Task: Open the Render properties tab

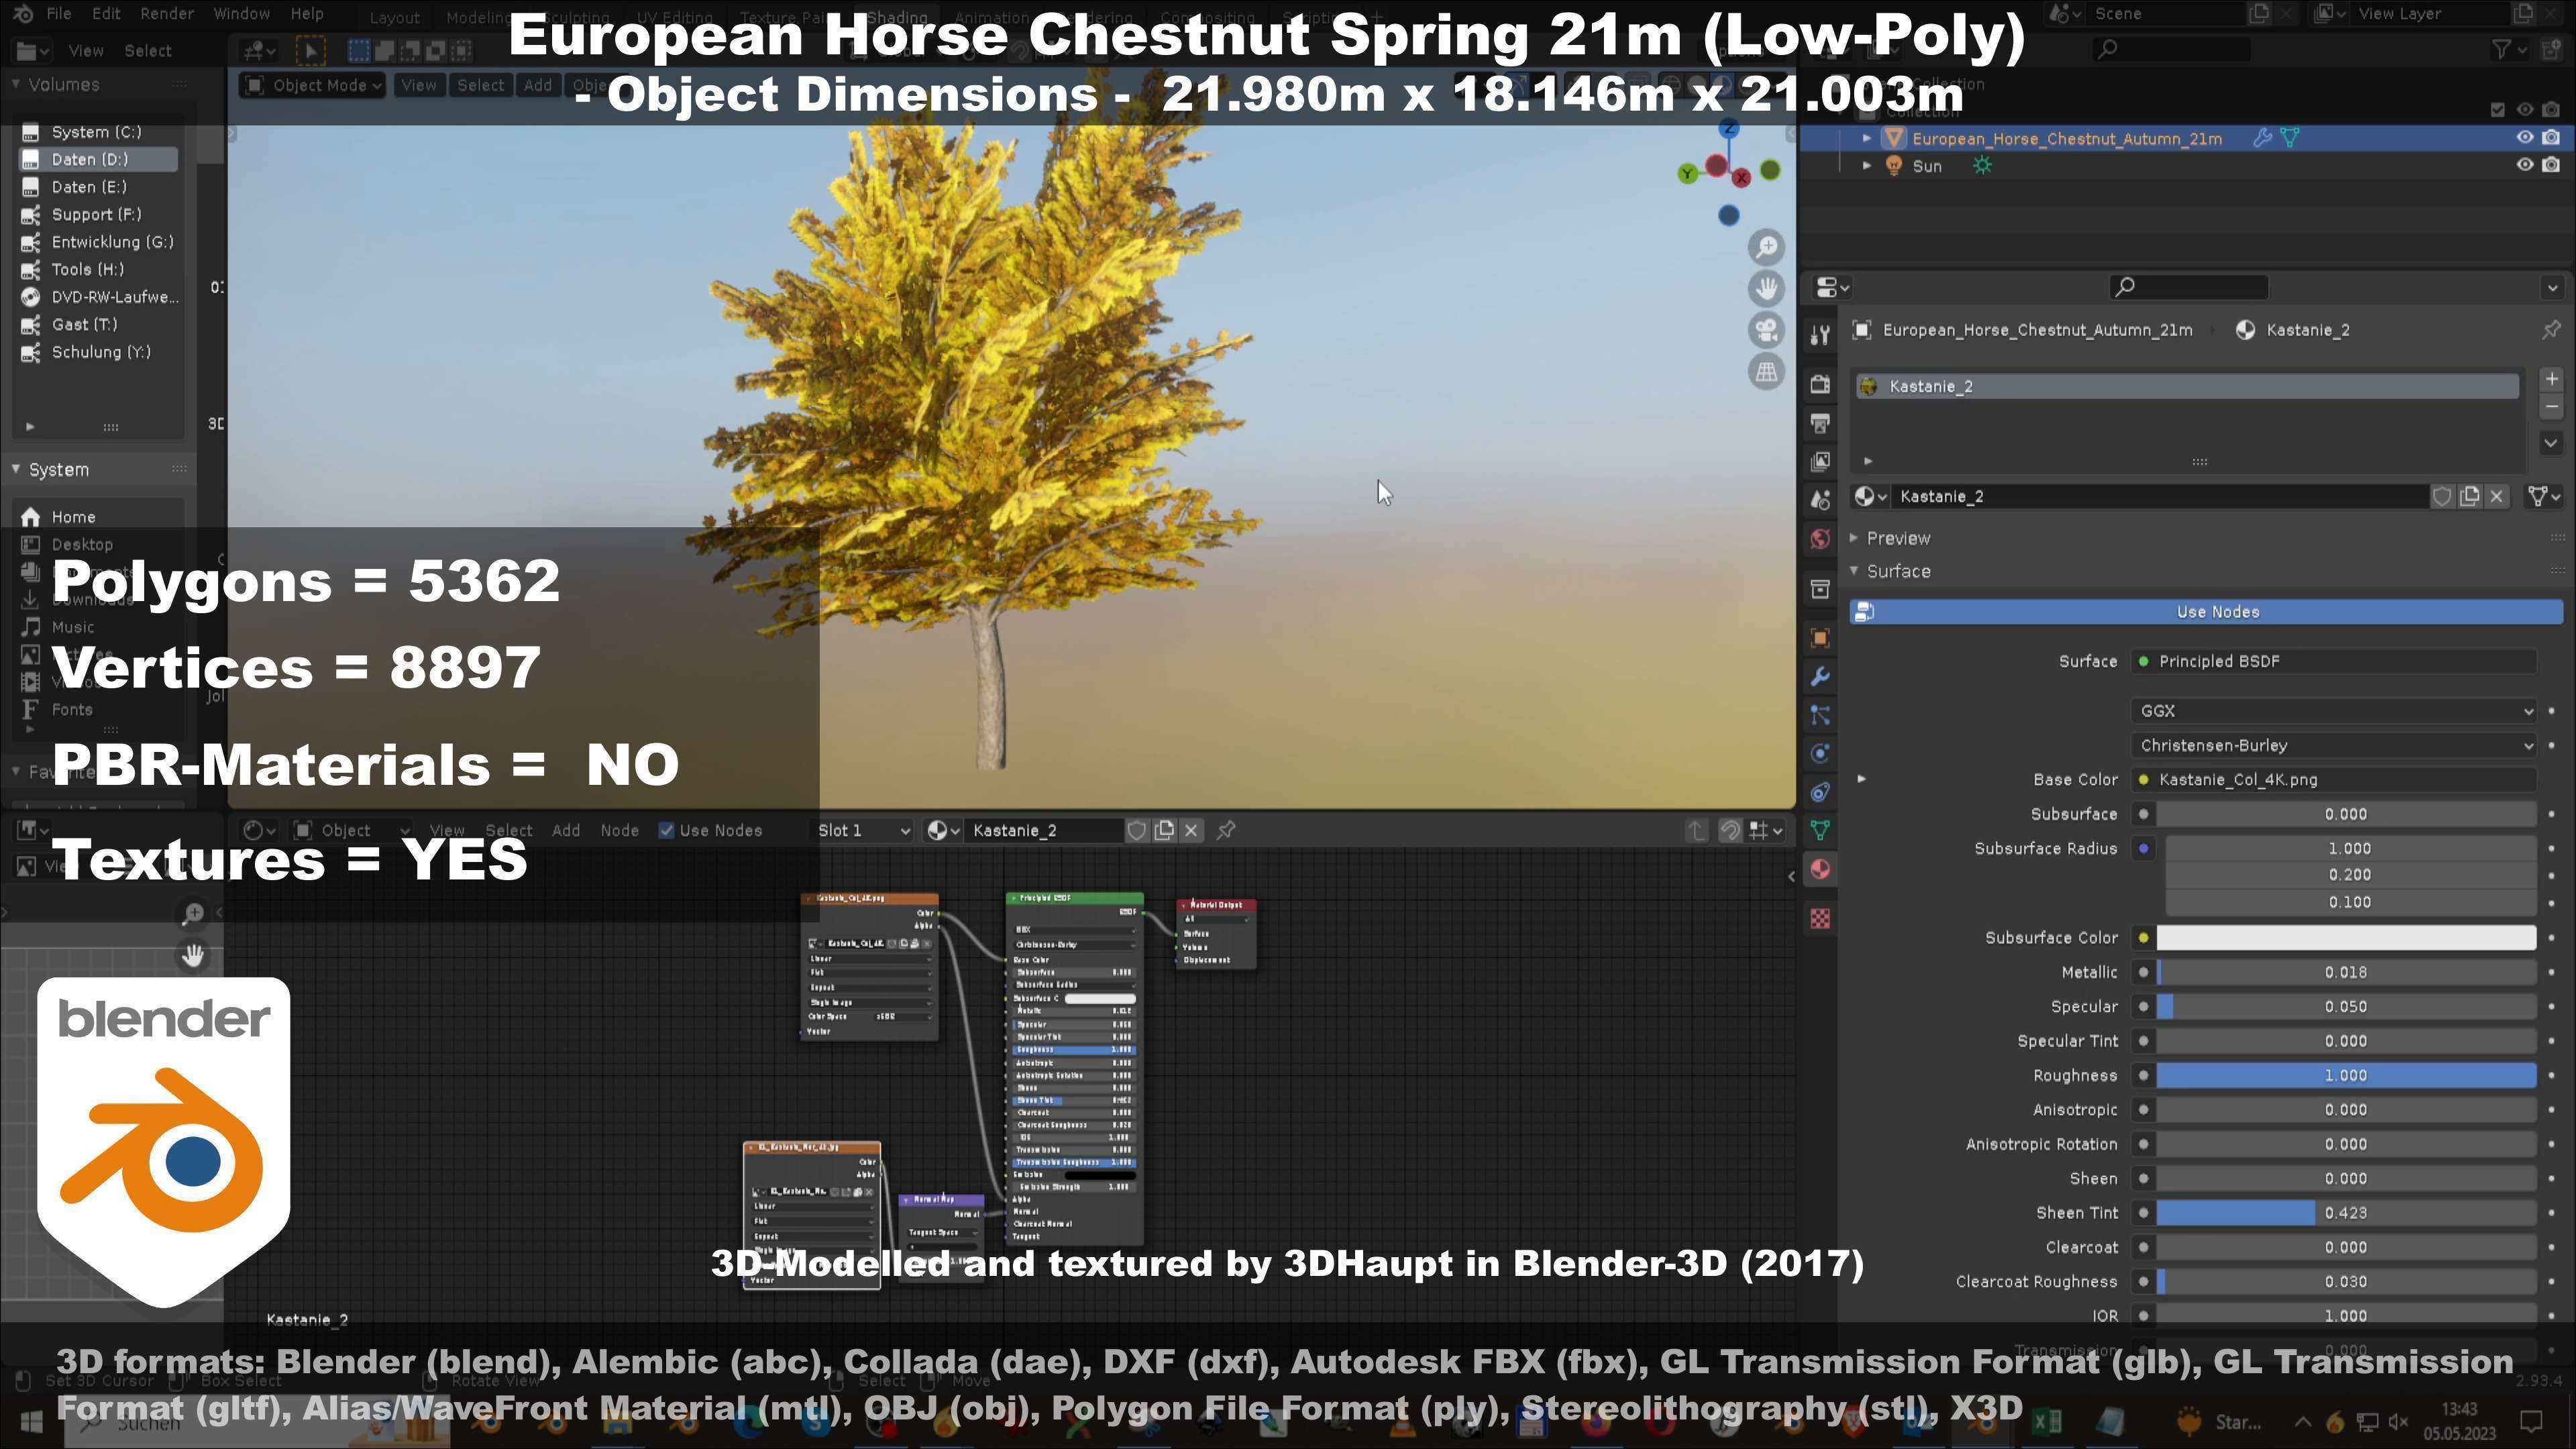Action: 1820,385
